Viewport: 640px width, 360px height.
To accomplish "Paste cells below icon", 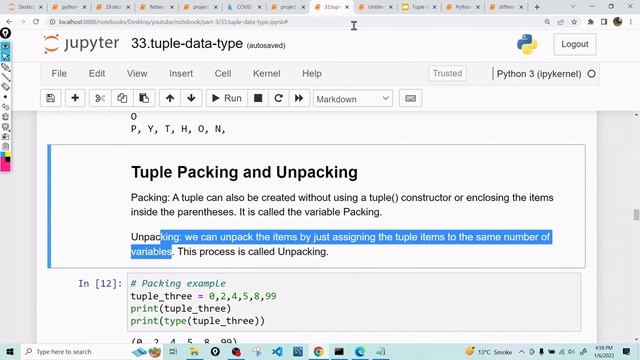I will (144, 98).
